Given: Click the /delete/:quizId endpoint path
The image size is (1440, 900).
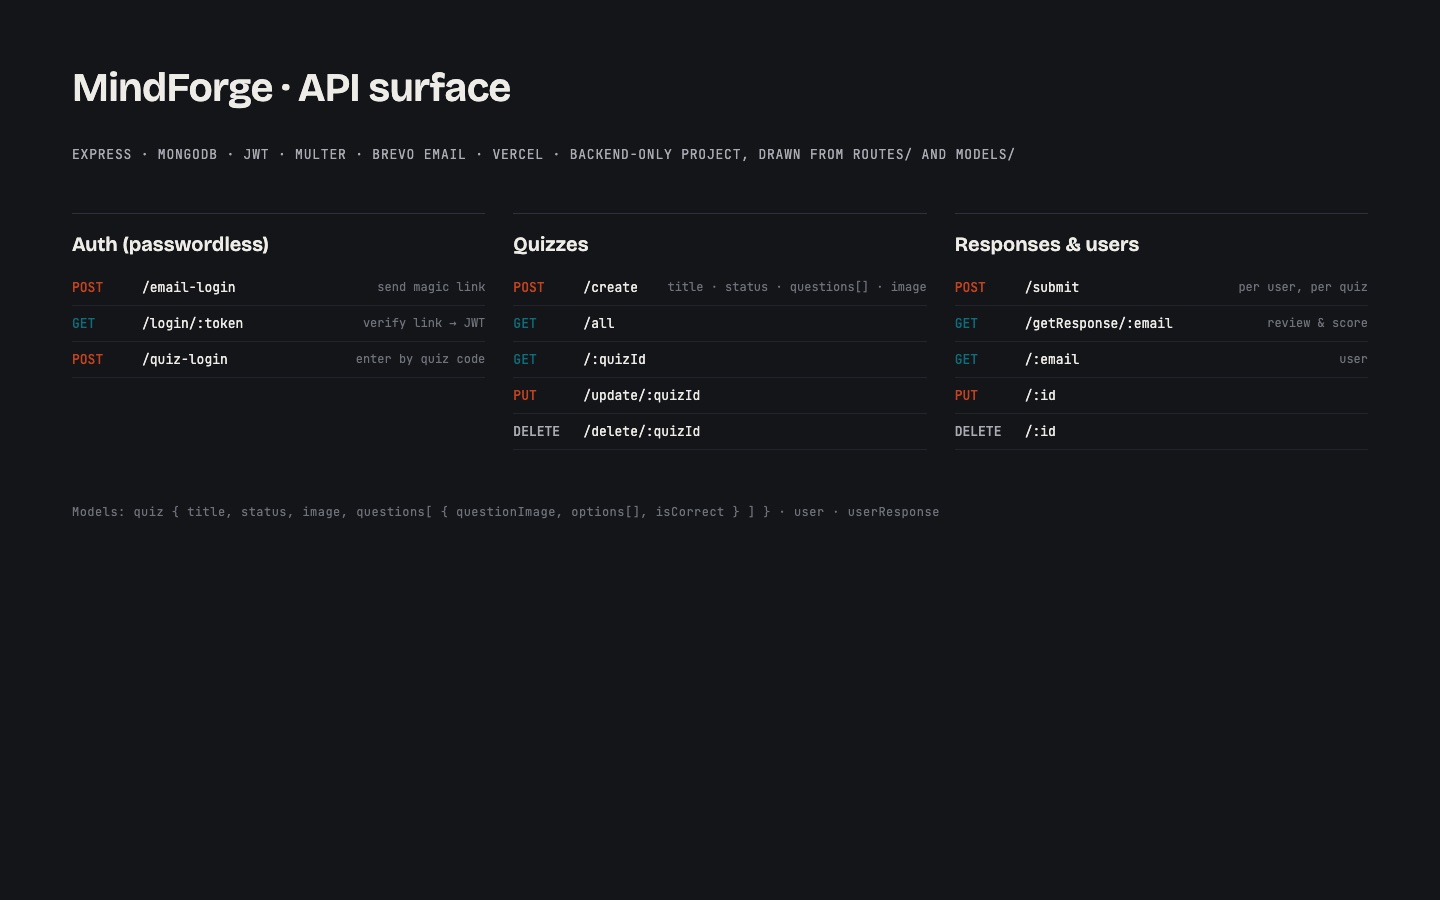Looking at the screenshot, I should pyautogui.click(x=642, y=431).
